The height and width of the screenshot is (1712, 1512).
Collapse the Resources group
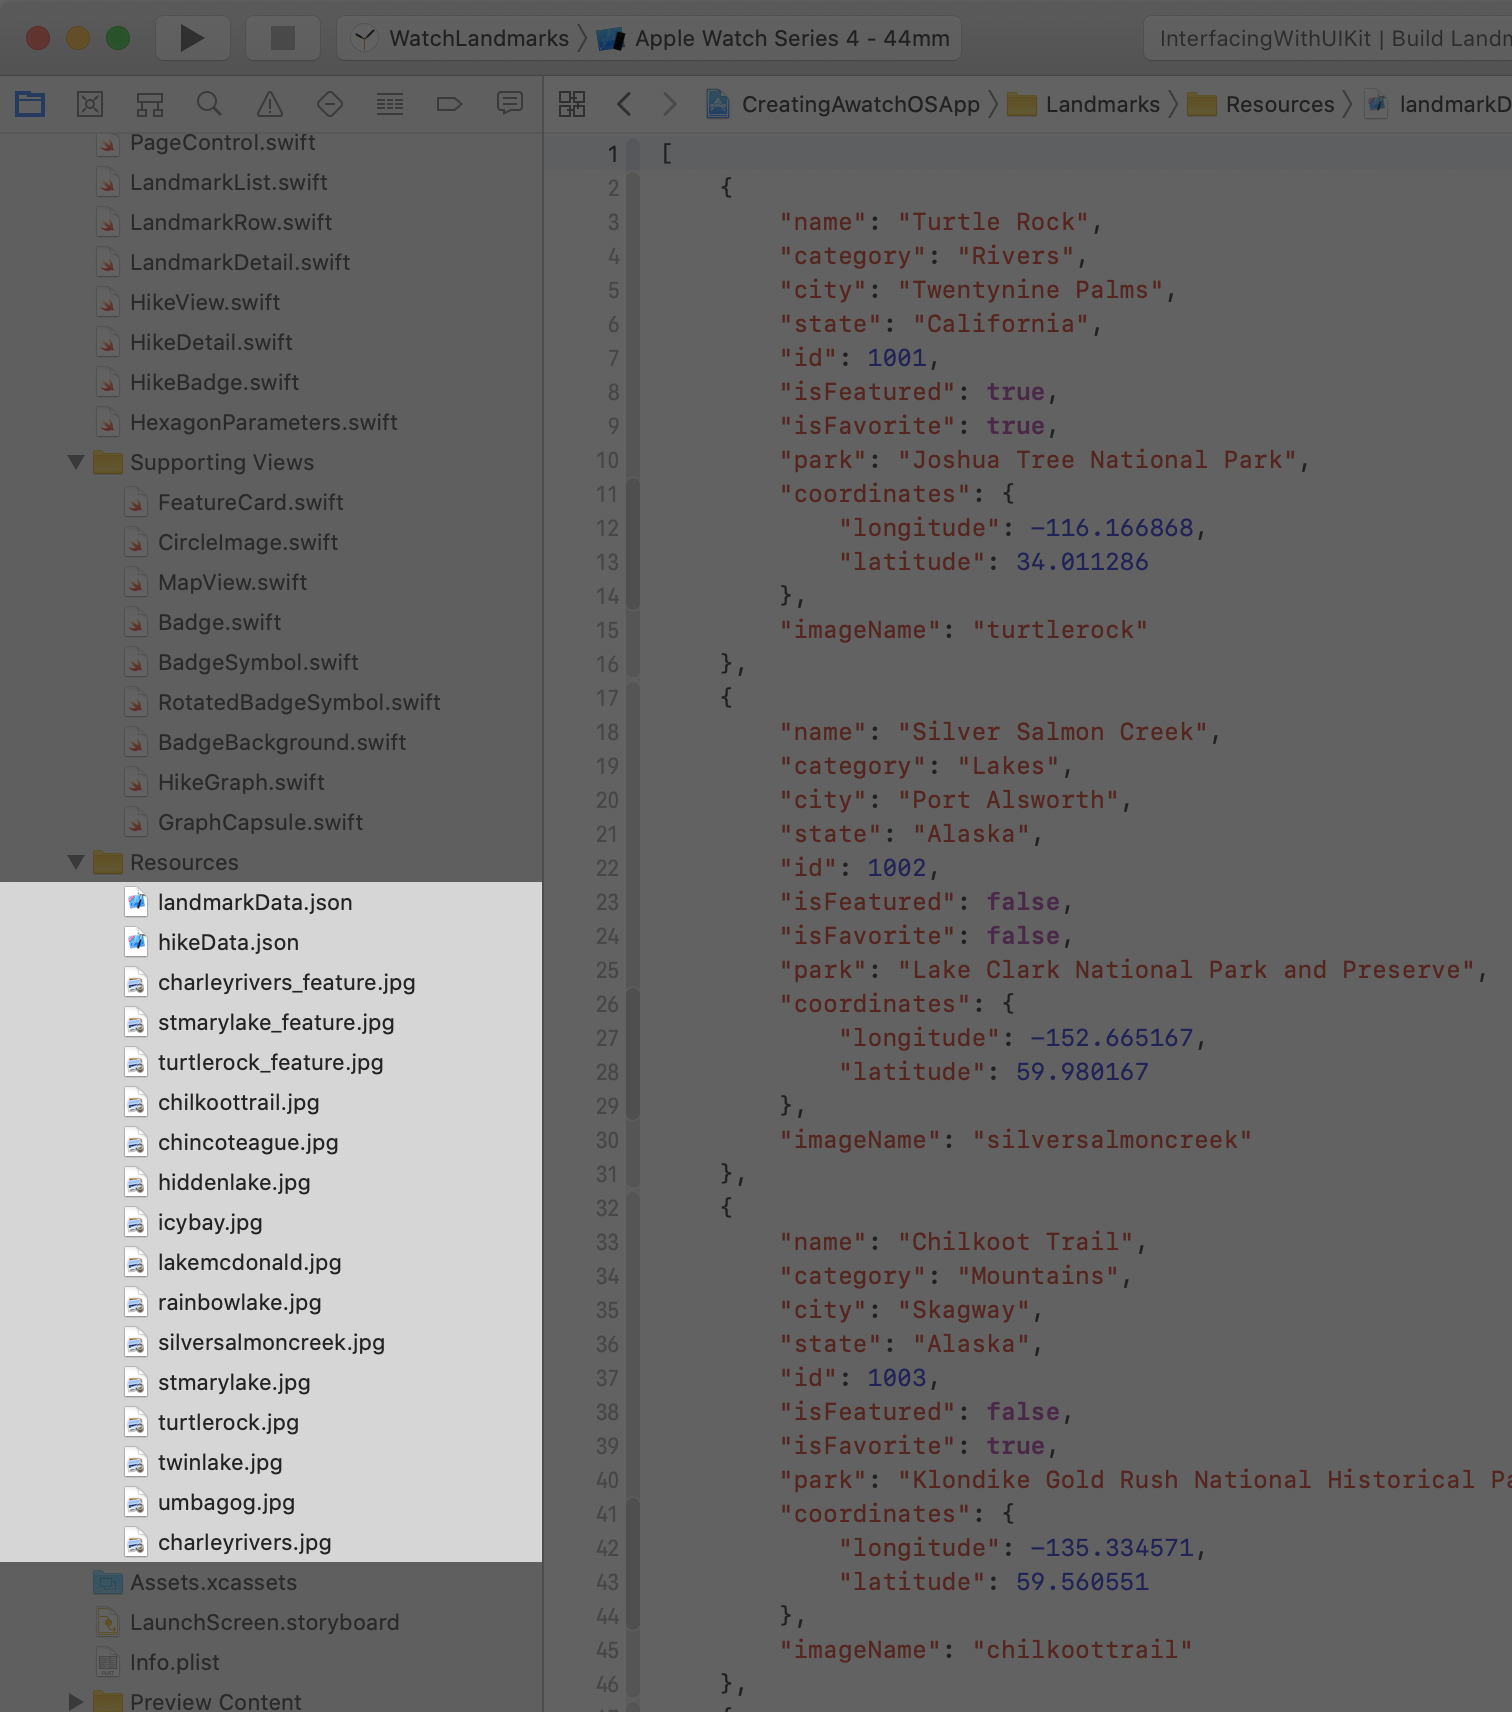(75, 862)
